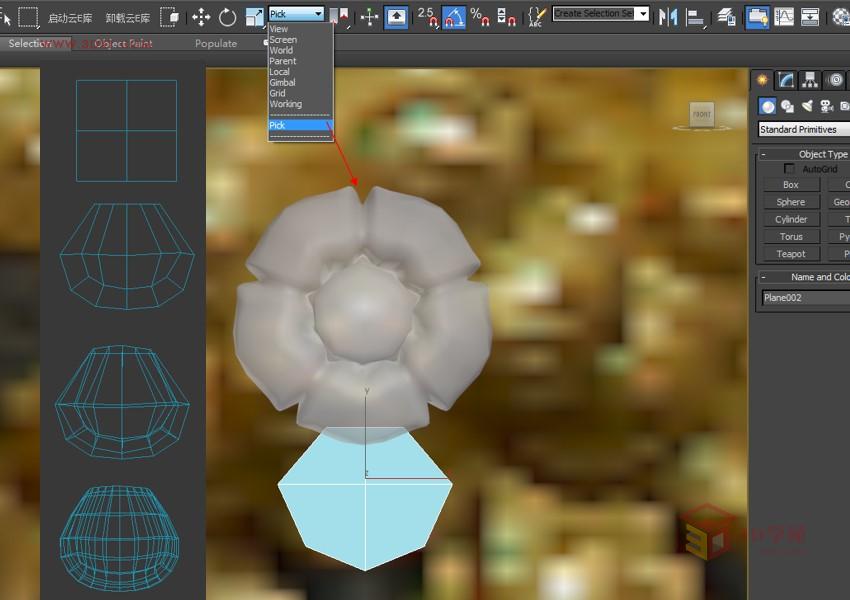Open the Layer Explorer
This screenshot has width=850, height=600.
click(x=726, y=15)
